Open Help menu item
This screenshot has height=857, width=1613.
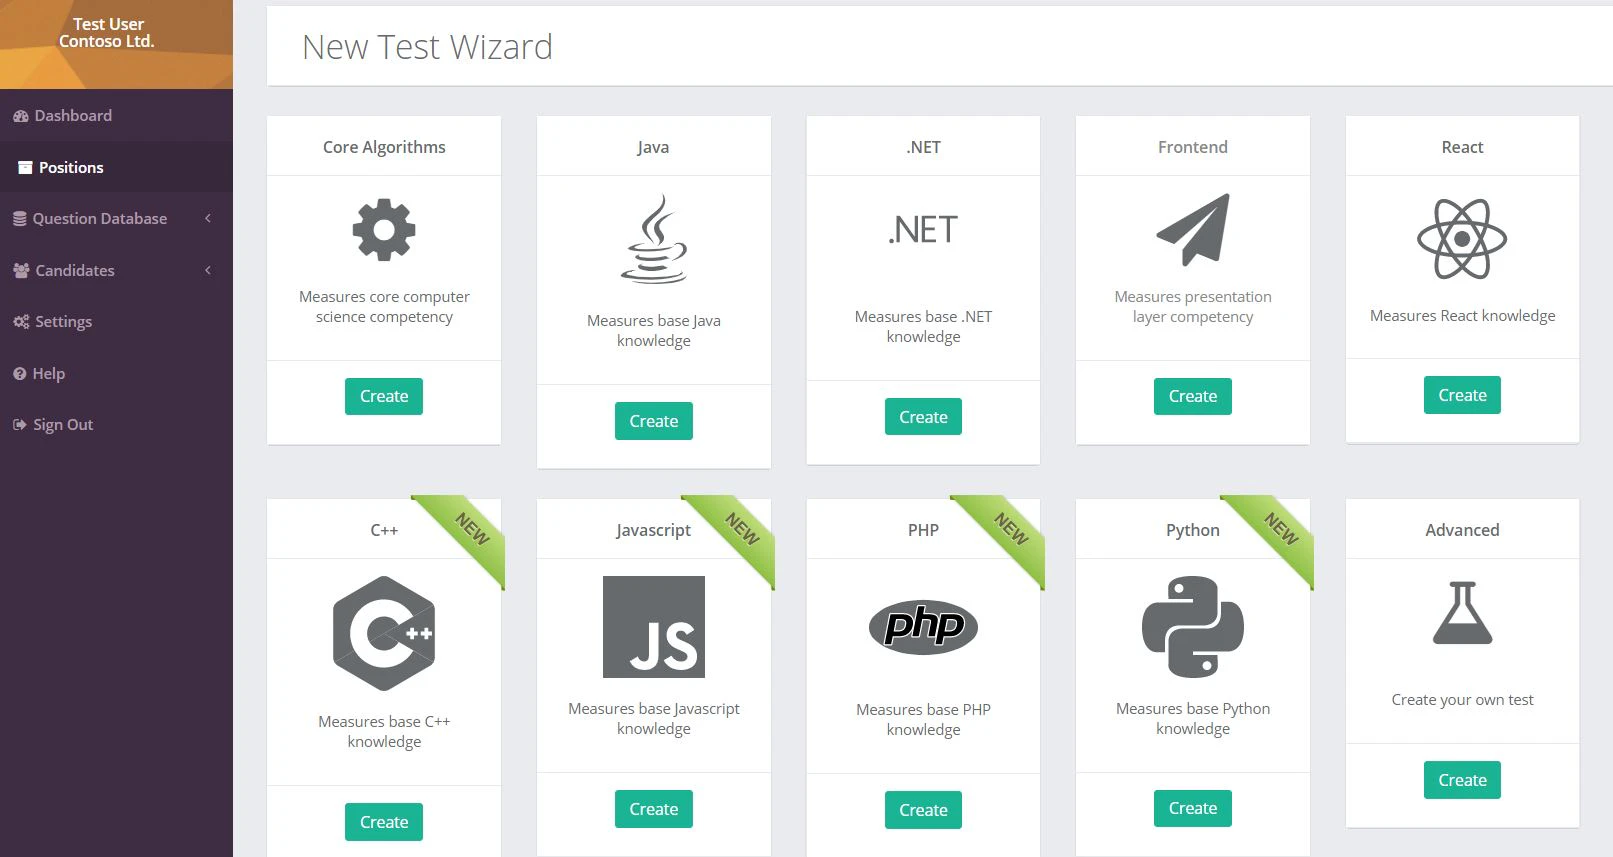click(116, 374)
